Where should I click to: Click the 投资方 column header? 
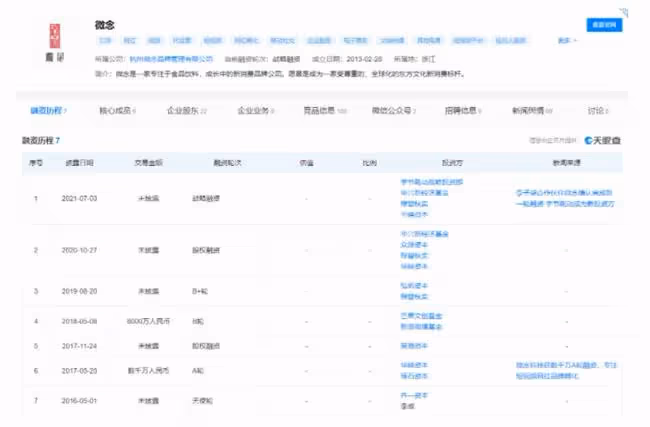[x=452, y=163]
